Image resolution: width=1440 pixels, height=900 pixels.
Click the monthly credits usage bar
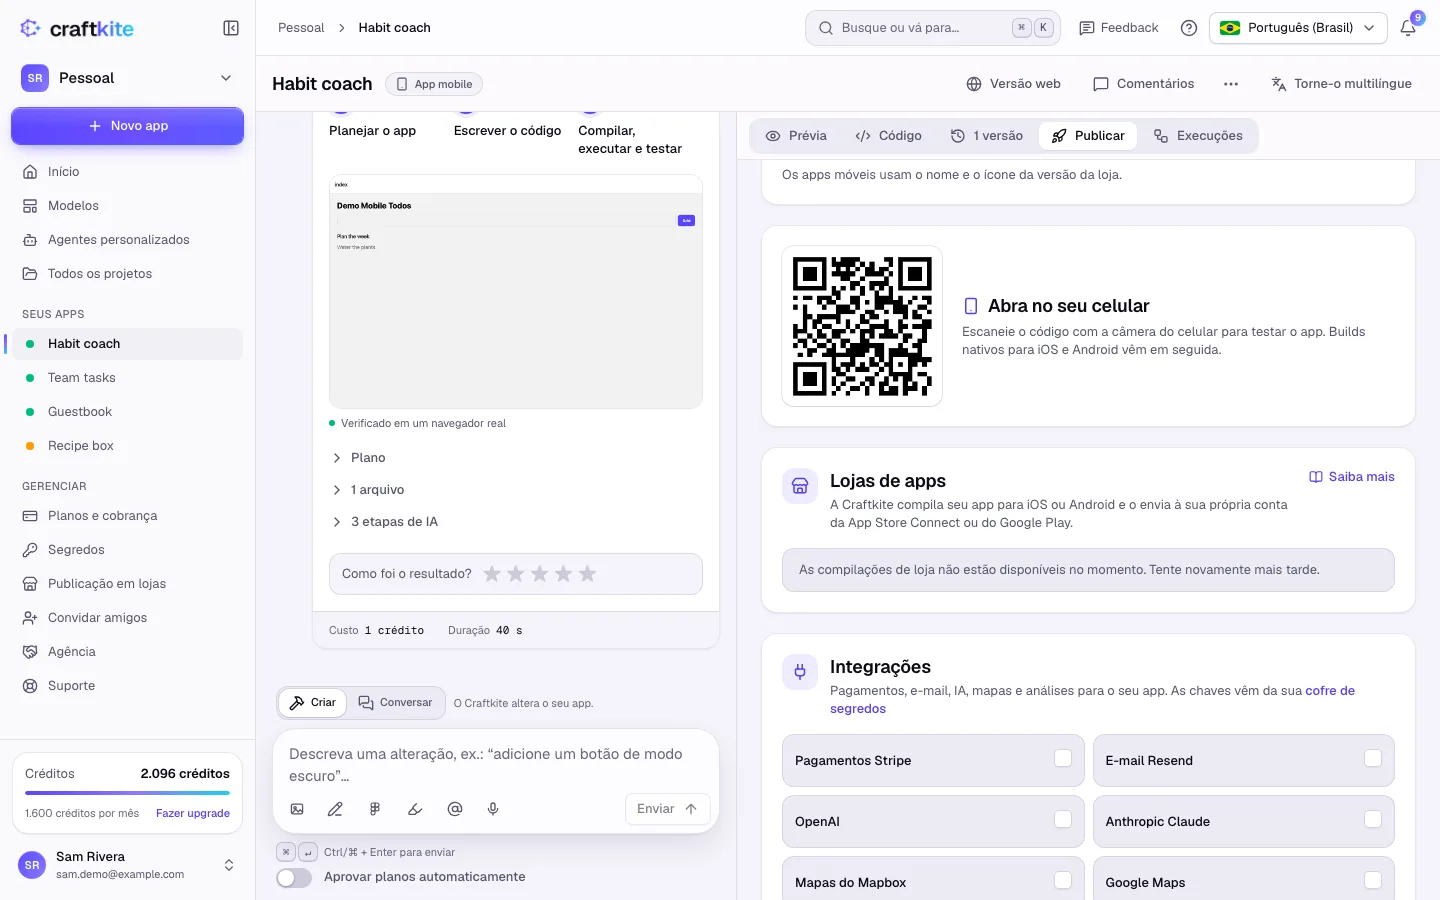click(127, 793)
